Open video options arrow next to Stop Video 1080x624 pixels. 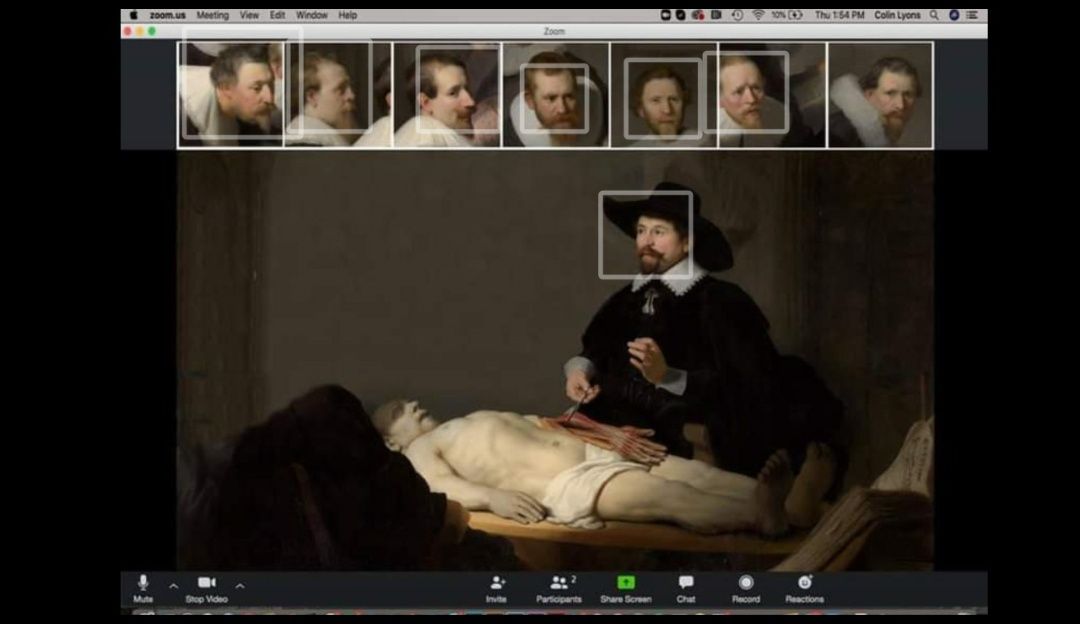(x=240, y=586)
